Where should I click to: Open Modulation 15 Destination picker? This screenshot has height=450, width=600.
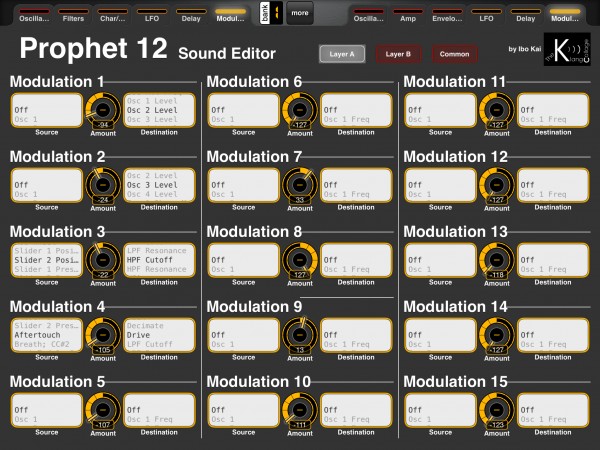pos(553,410)
